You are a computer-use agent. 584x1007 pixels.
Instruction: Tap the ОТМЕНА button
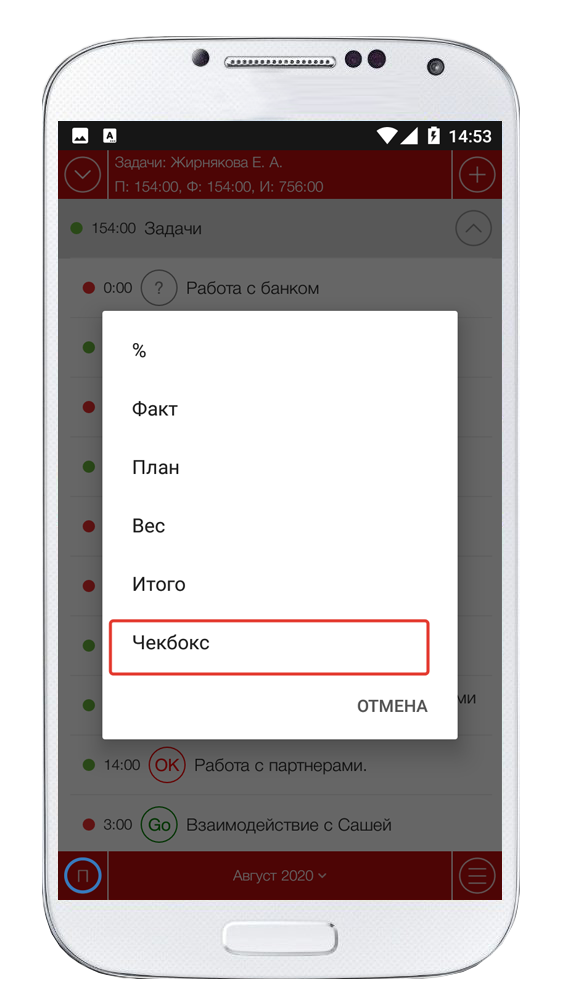[392, 706]
